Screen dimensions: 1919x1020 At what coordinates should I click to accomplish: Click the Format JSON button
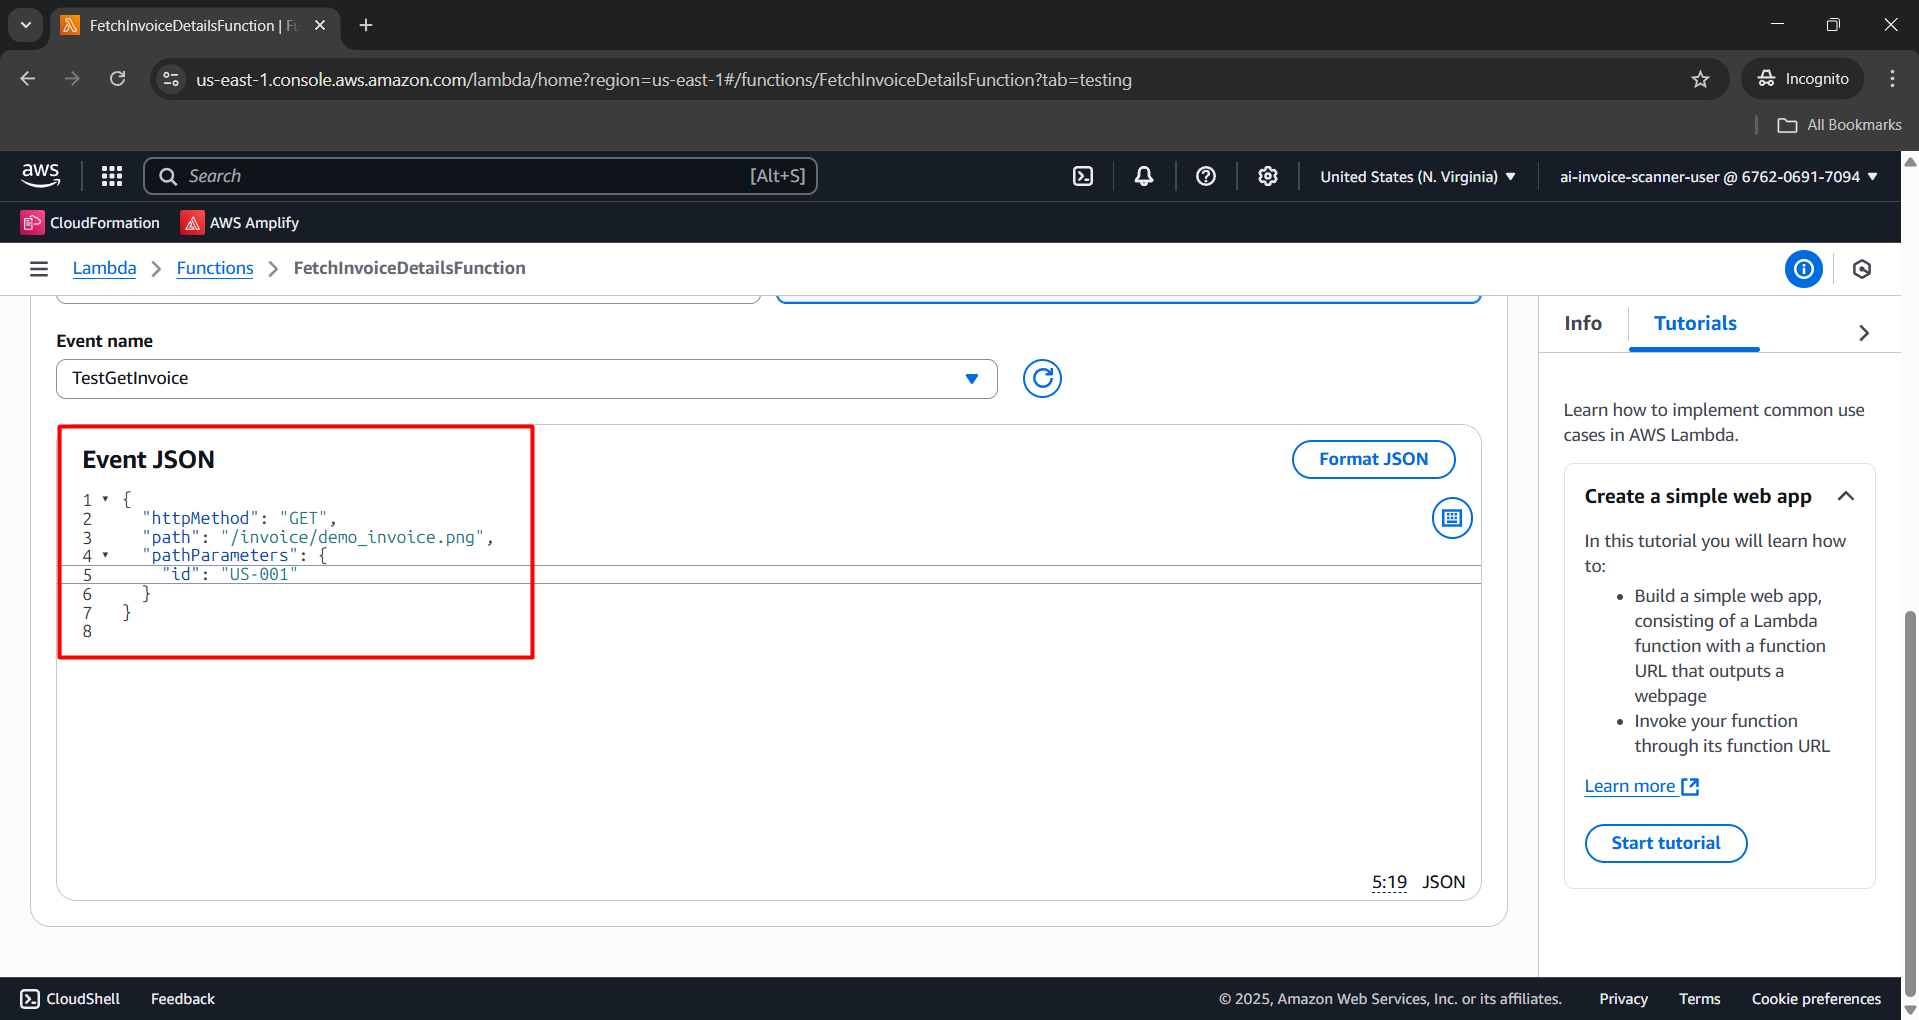(1373, 459)
